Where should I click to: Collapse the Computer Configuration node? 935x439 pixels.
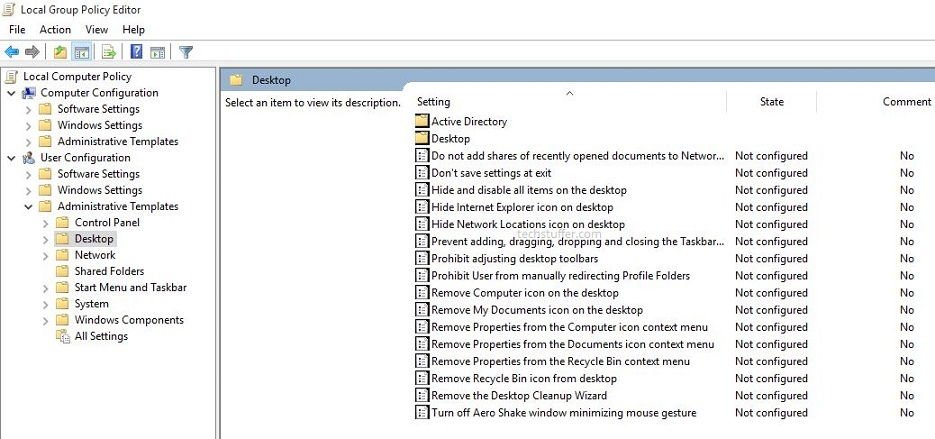[11, 93]
